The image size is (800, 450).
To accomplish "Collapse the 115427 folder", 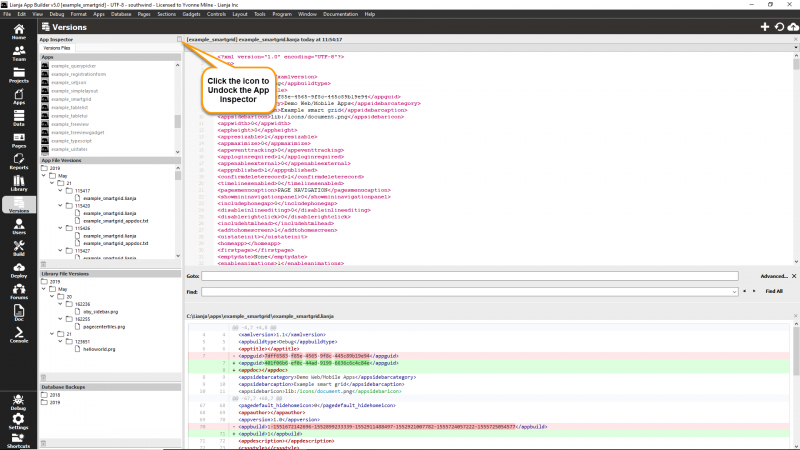I will [x=60, y=251].
